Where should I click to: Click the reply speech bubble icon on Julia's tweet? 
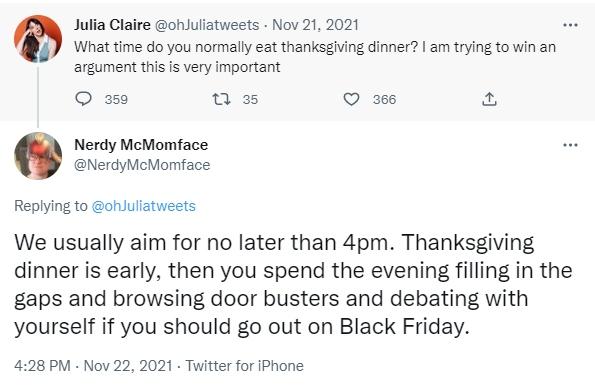[x=83, y=99]
